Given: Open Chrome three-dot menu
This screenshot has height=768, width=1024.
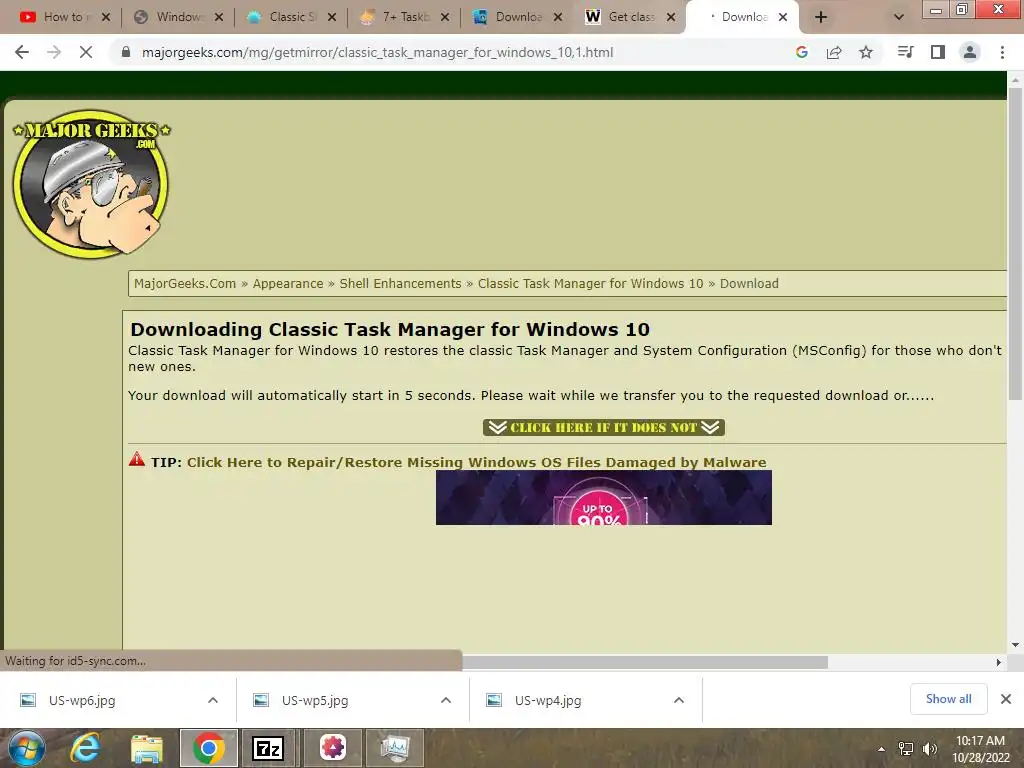Looking at the screenshot, I should pos(1002,52).
